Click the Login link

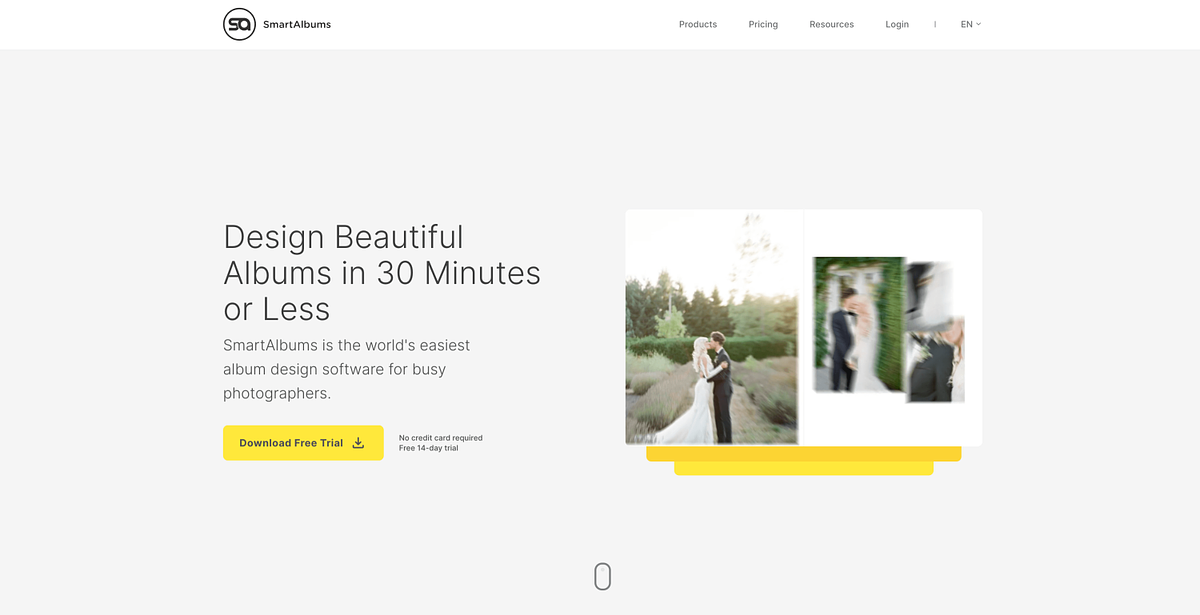(x=897, y=24)
